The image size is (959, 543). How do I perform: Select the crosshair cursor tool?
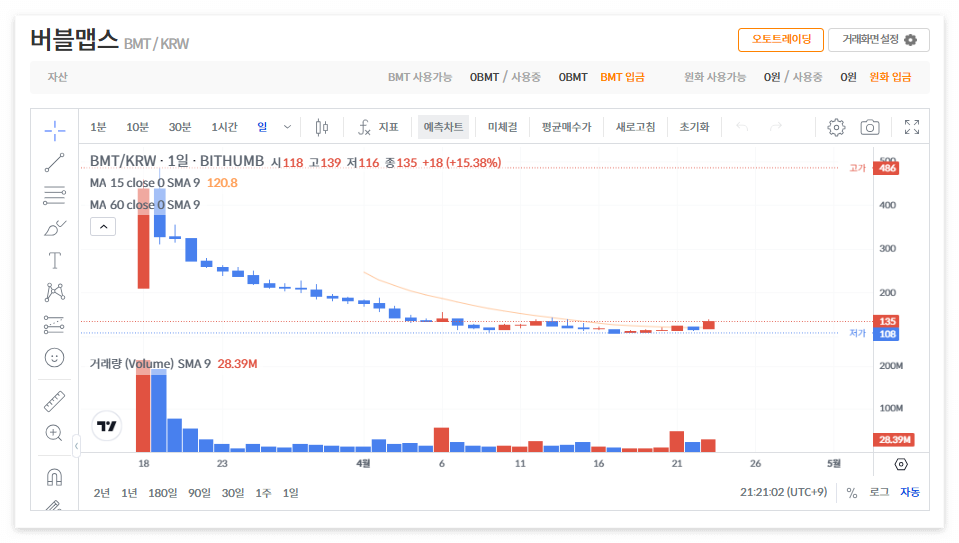point(54,130)
